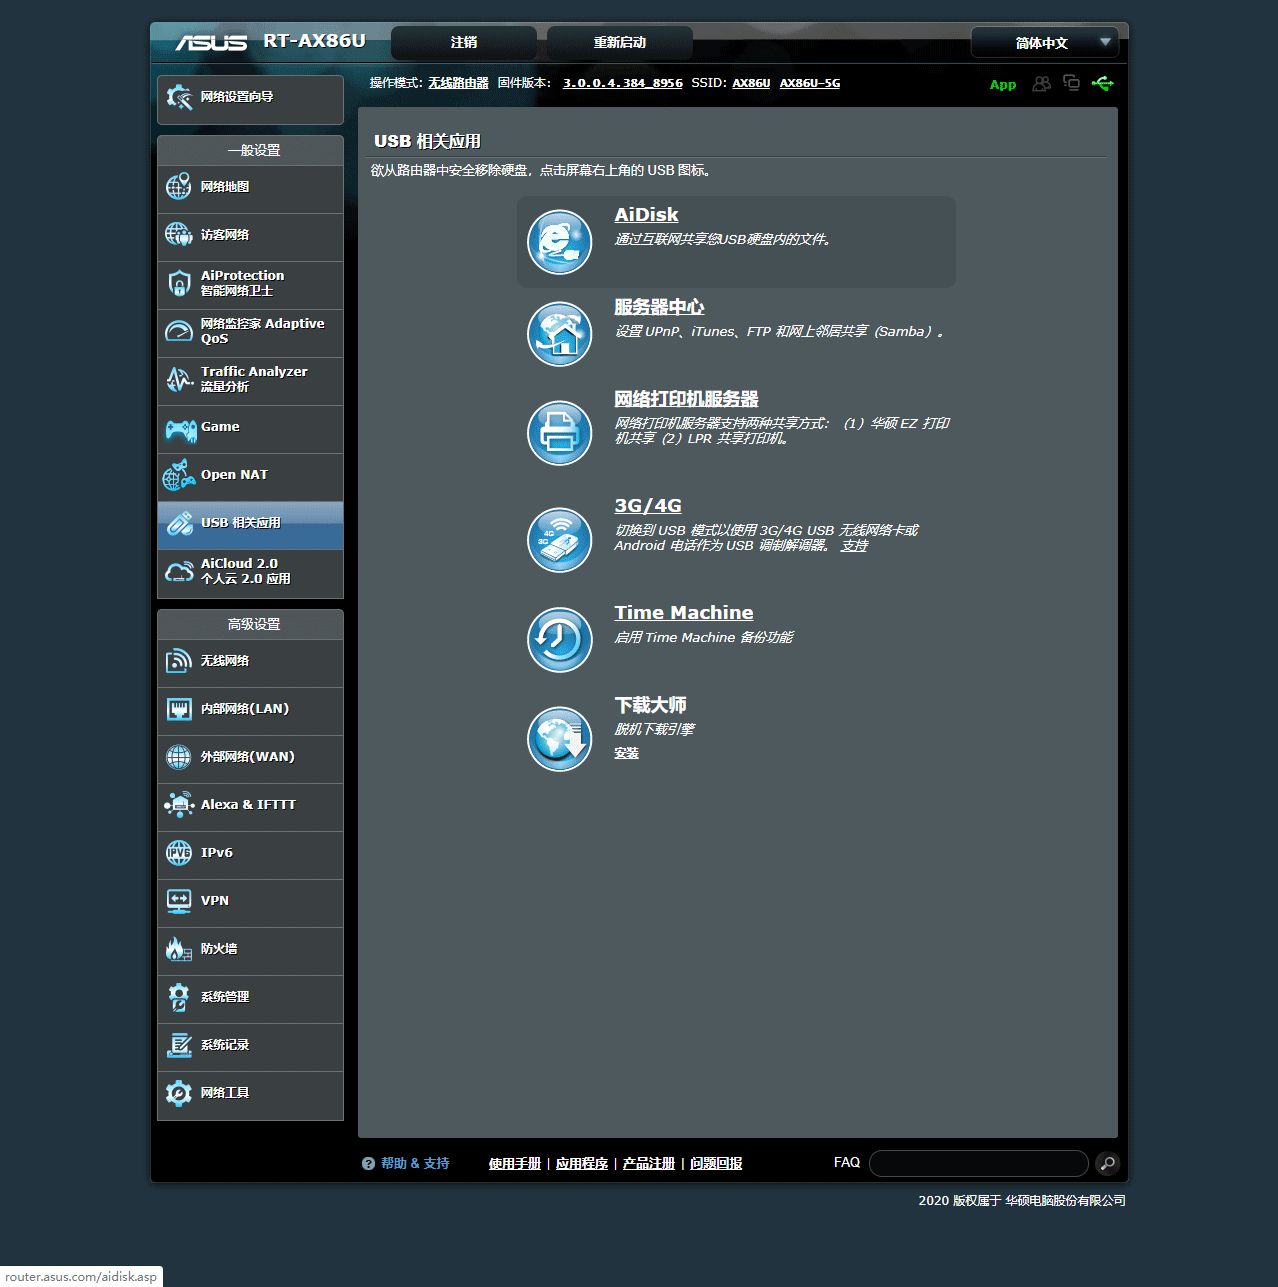This screenshot has height=1287, width=1278.
Task: Click the connected clients users icon in header
Action: [x=1041, y=84]
